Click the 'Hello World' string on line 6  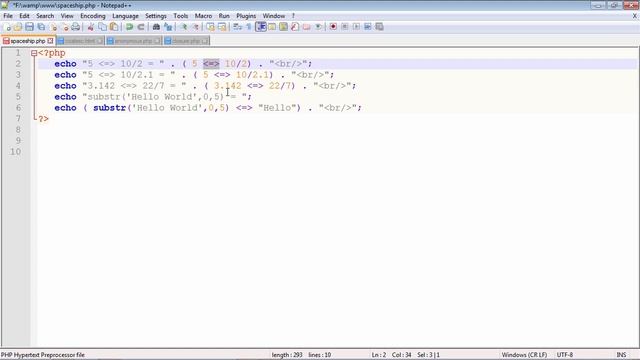click(x=167, y=108)
